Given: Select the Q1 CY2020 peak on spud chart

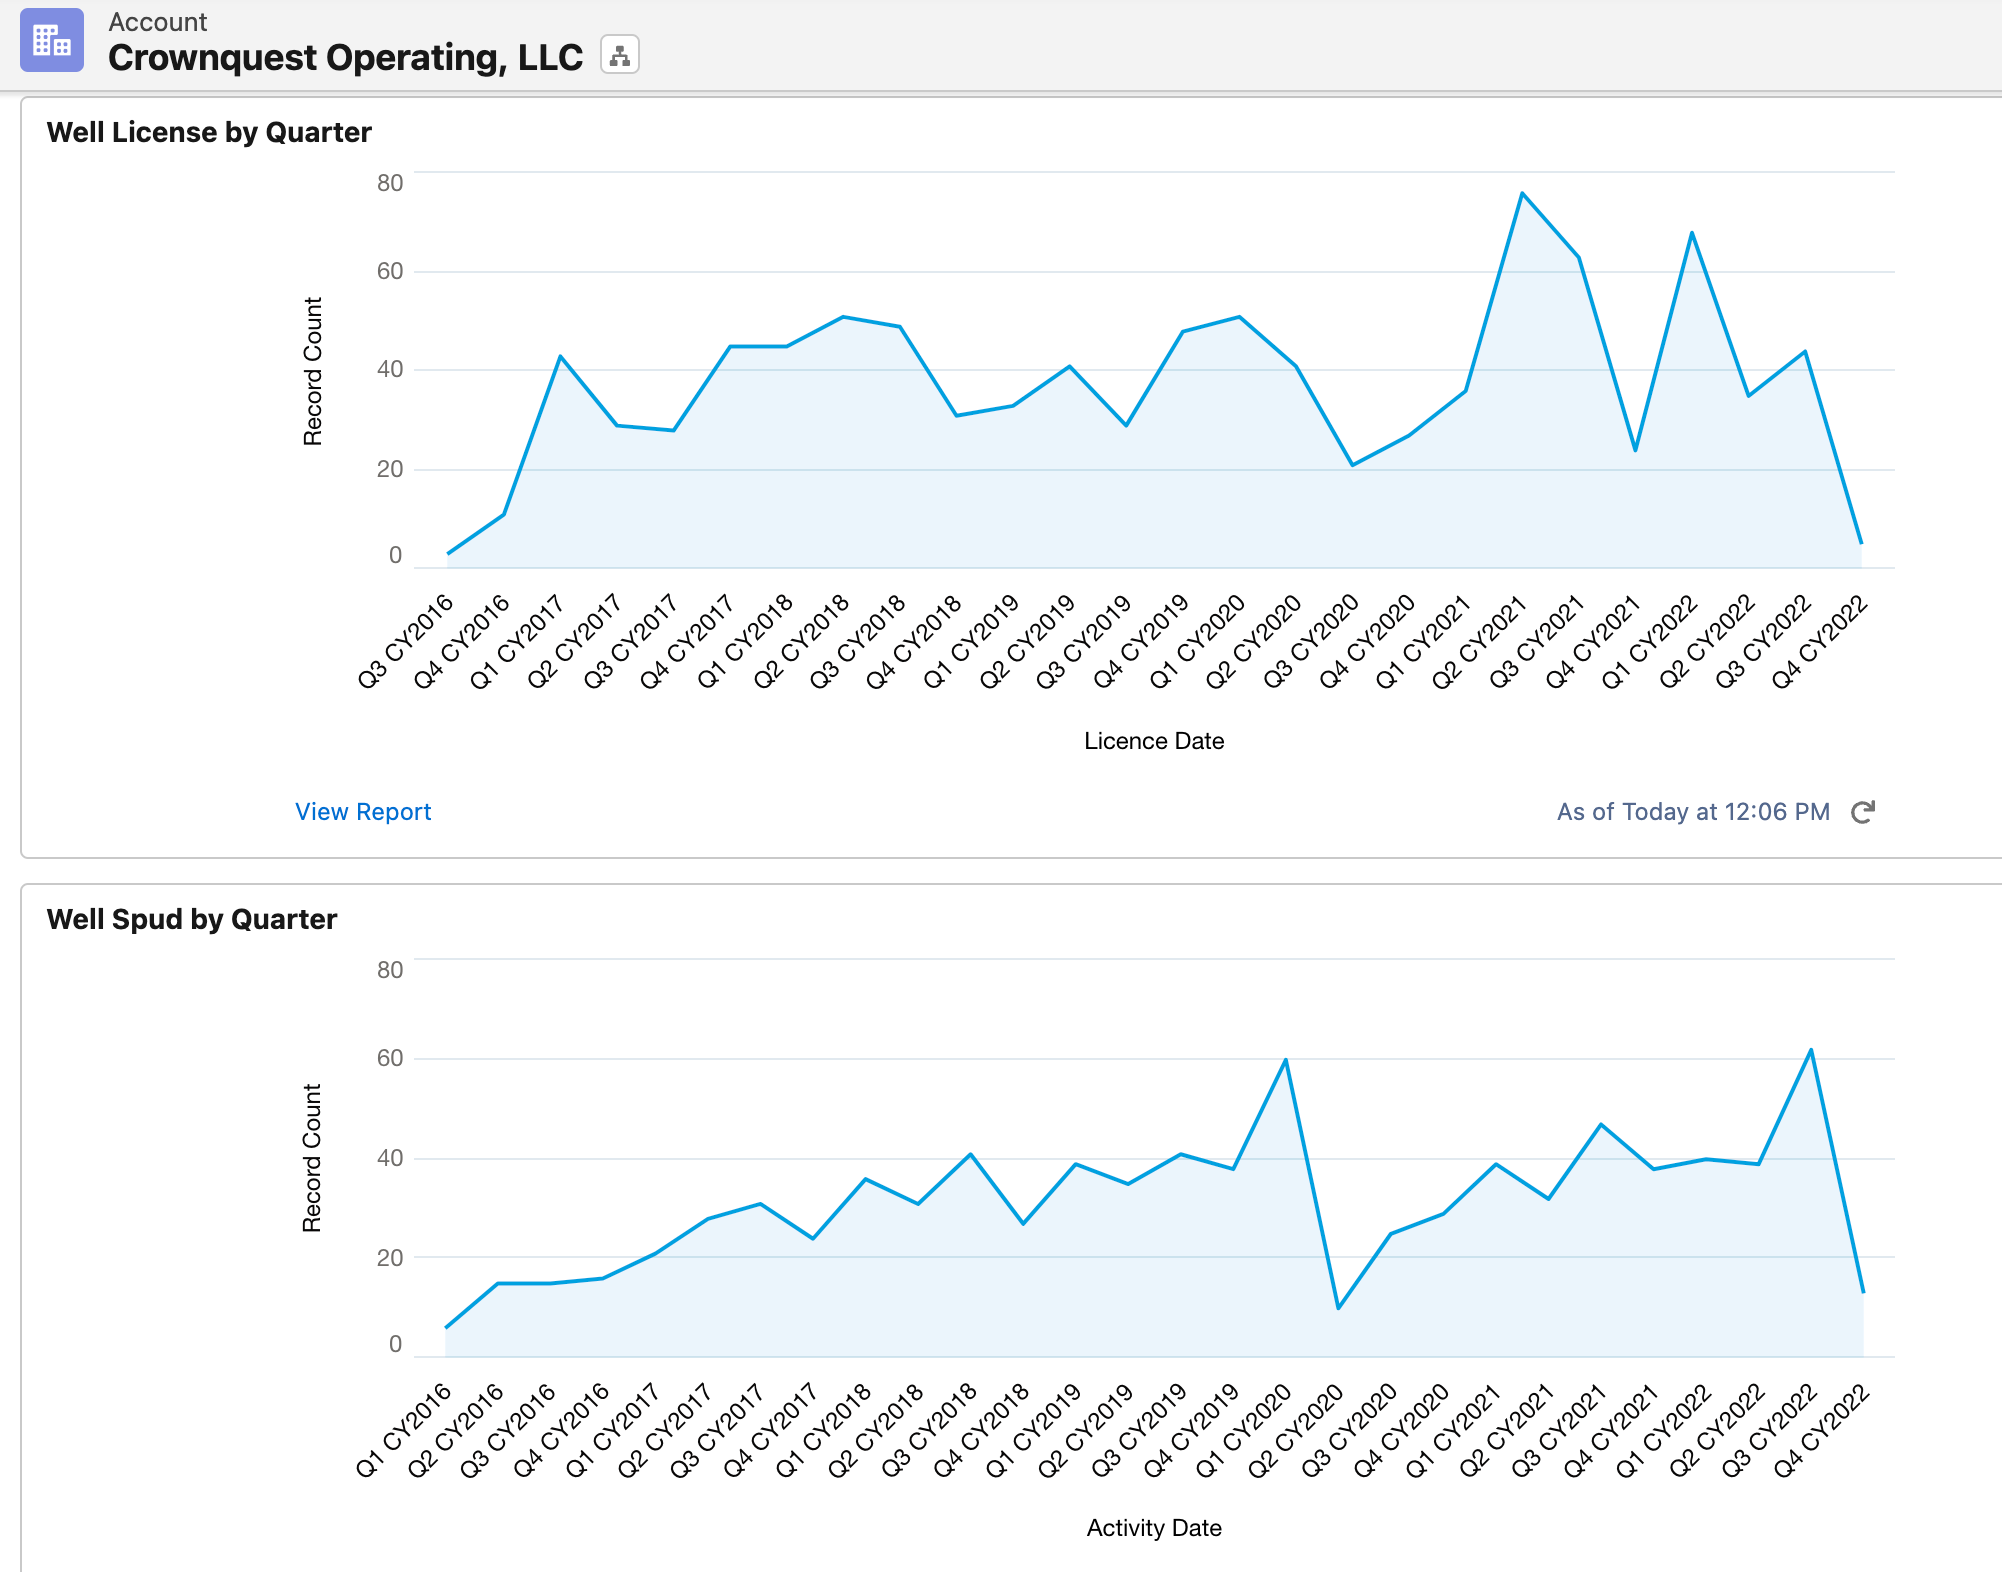Looking at the screenshot, I should [x=1284, y=1058].
